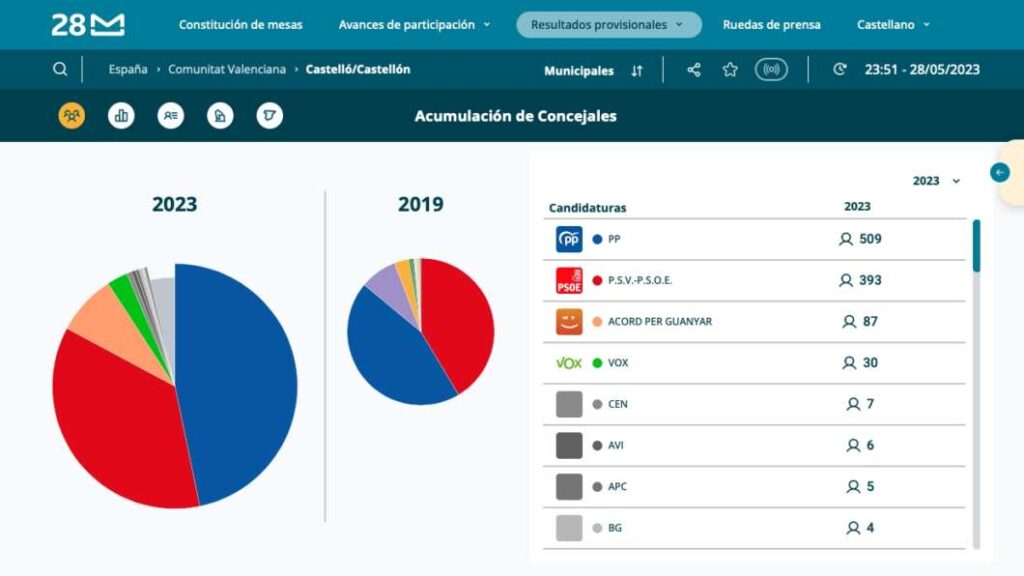The height and width of the screenshot is (576, 1024).
Task: Open Ruedas de prensa section
Action: 771,24
